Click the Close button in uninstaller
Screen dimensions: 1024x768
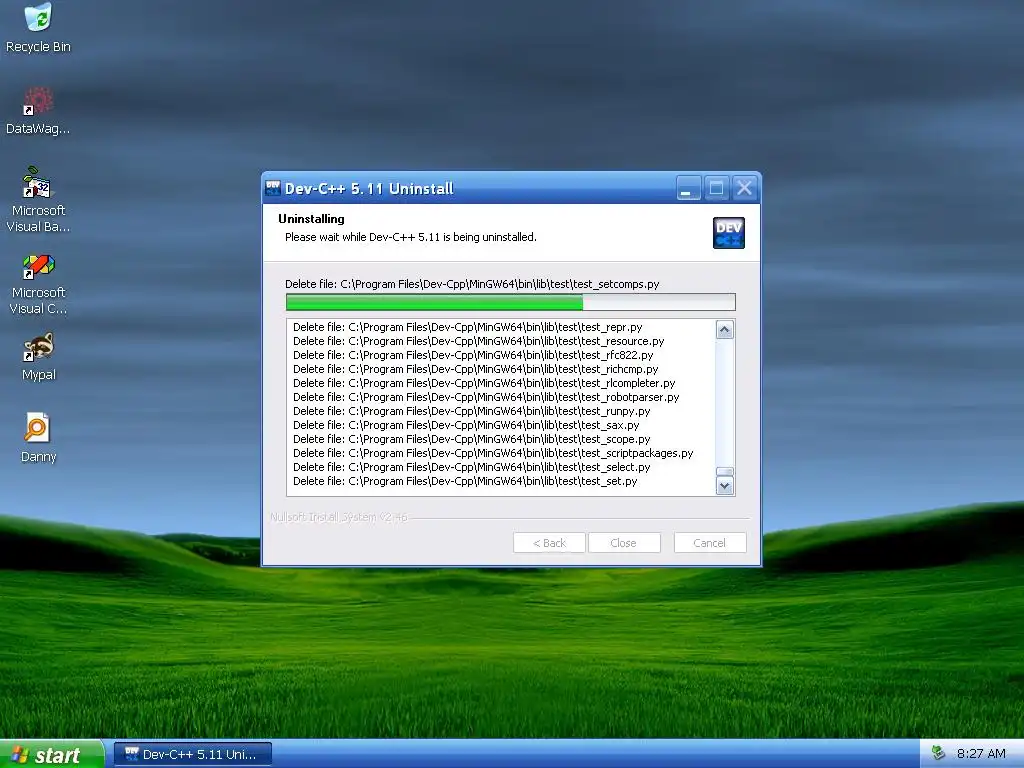coord(624,543)
